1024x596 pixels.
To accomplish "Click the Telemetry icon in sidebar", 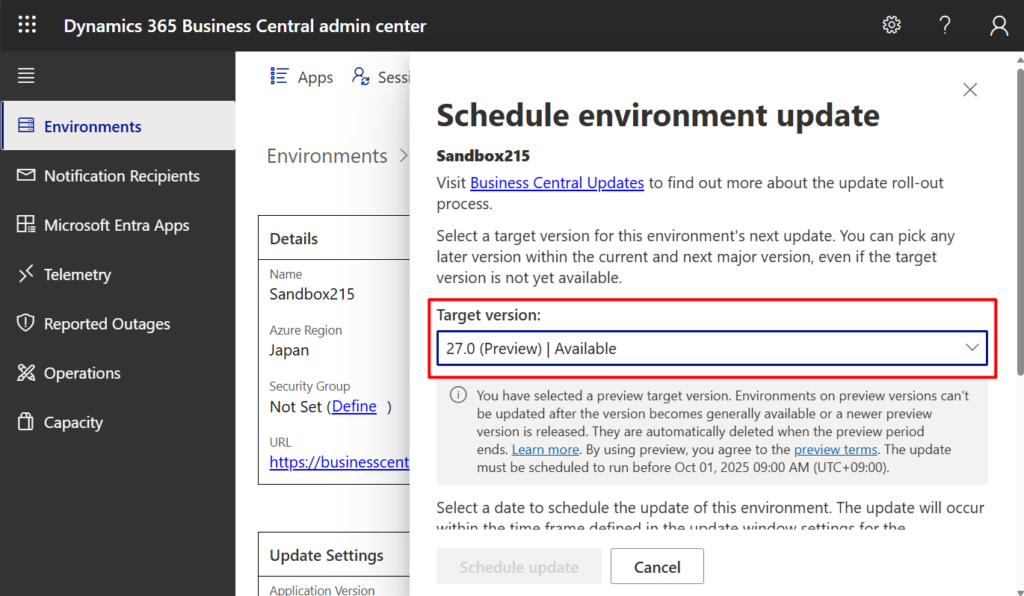I will coord(26,274).
